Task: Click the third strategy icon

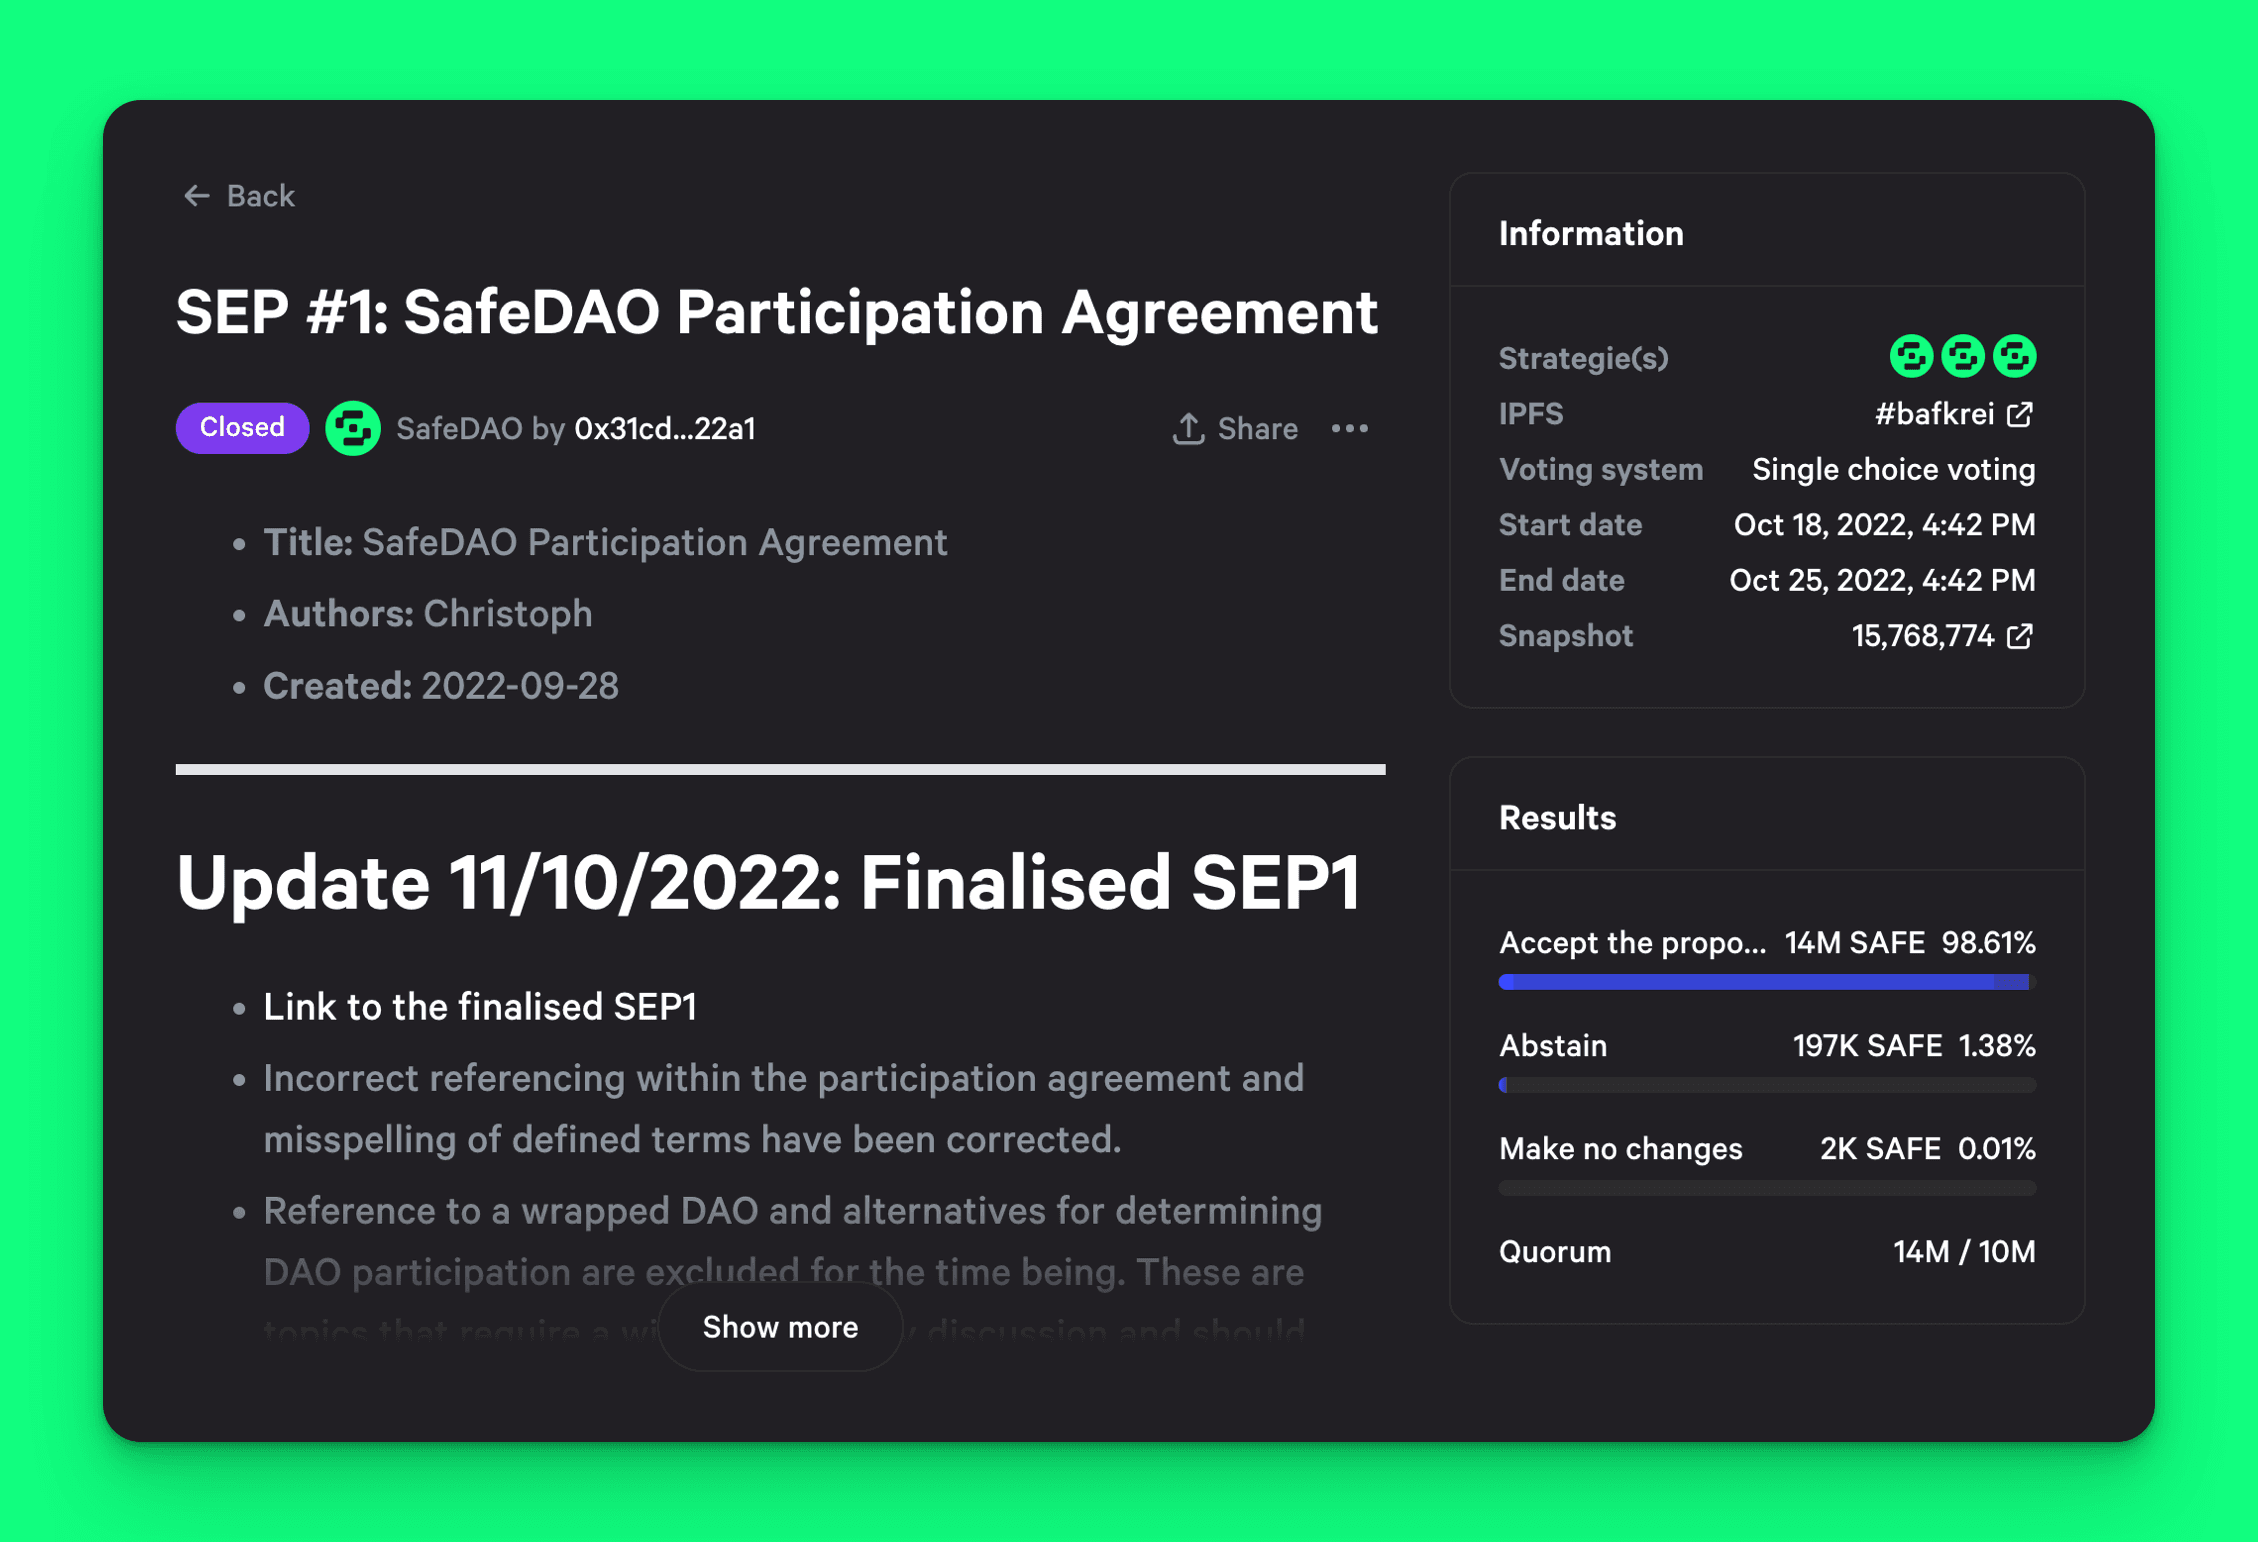Action: [x=2014, y=356]
